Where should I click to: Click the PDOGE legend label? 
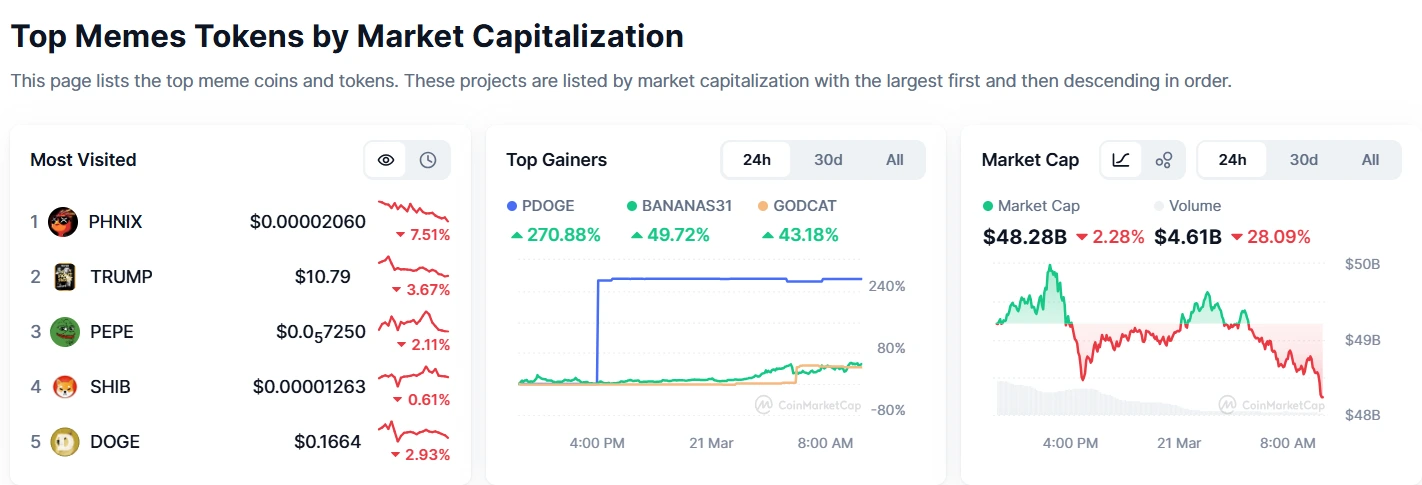coord(549,206)
